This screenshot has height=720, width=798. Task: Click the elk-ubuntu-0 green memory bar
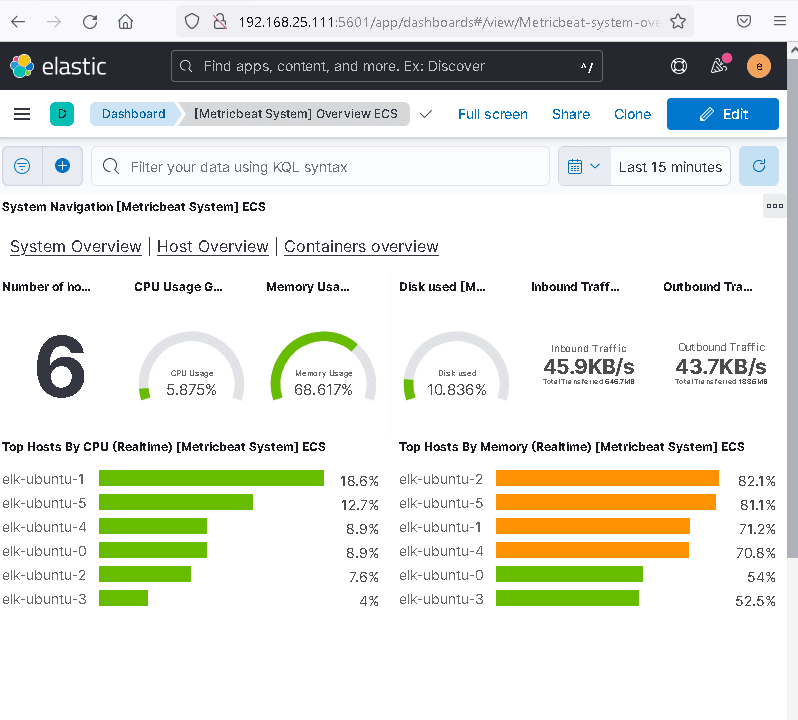click(569, 574)
